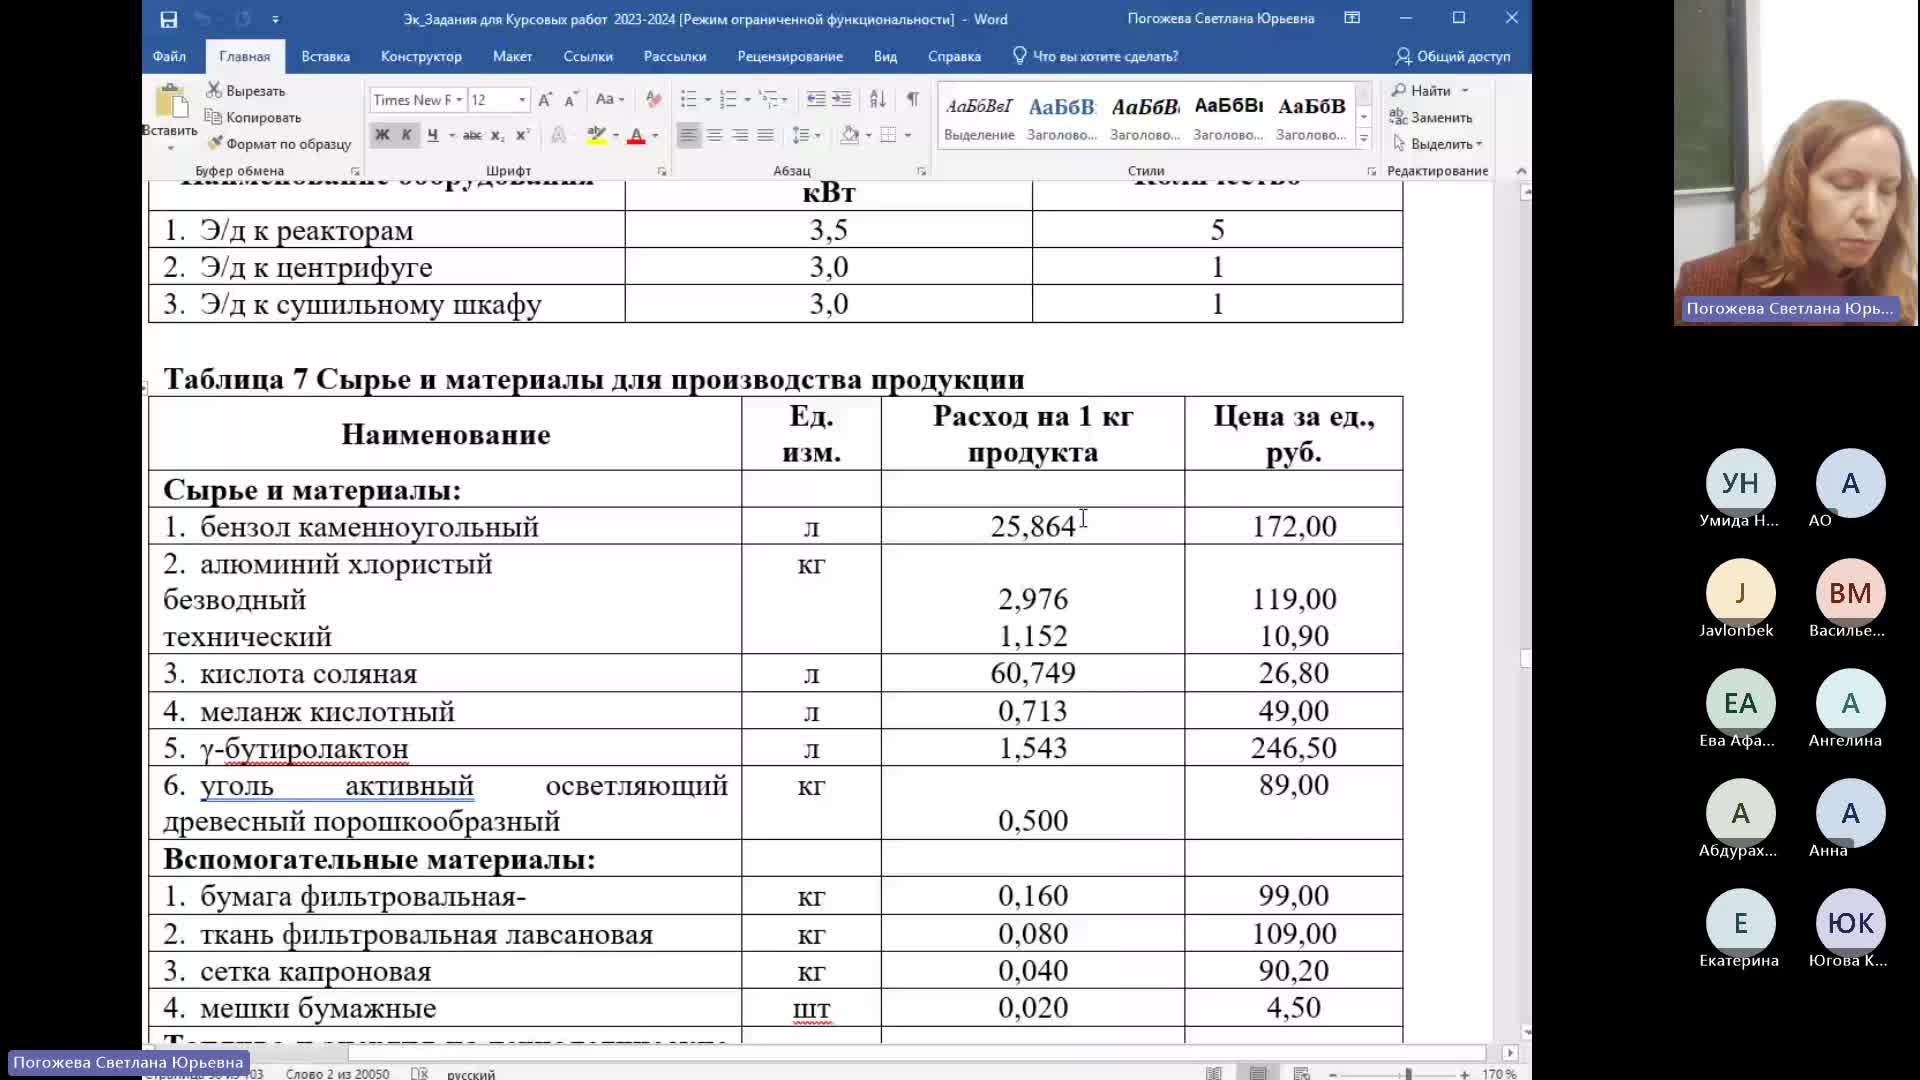This screenshot has height=1080, width=1920.
Task: Activate Формат по образцу format painter
Action: tap(279, 144)
